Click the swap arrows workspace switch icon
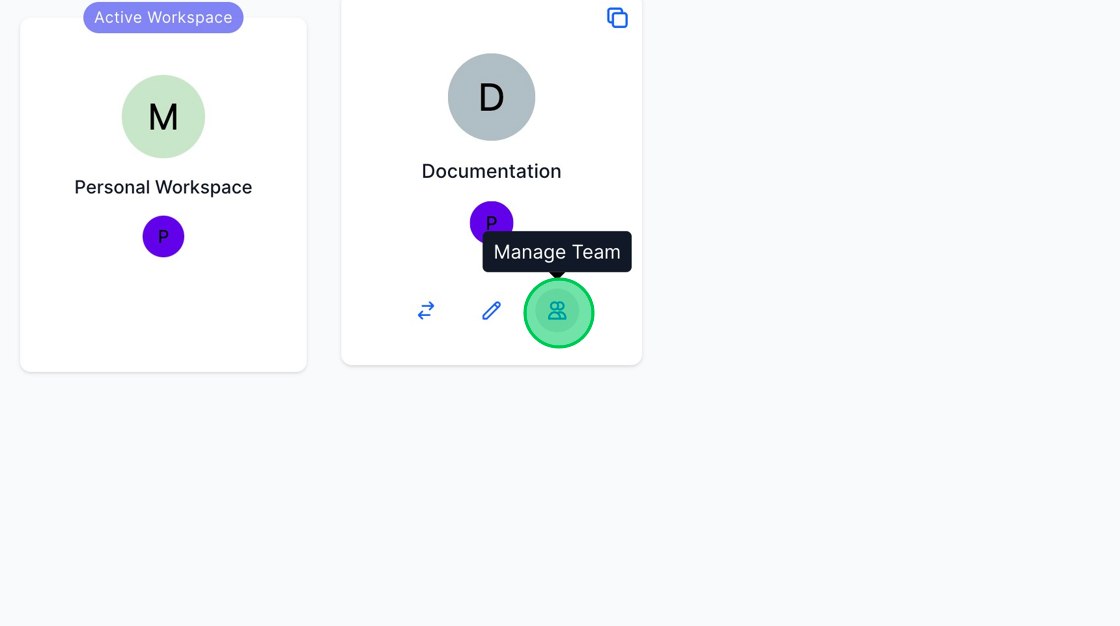 (425, 311)
